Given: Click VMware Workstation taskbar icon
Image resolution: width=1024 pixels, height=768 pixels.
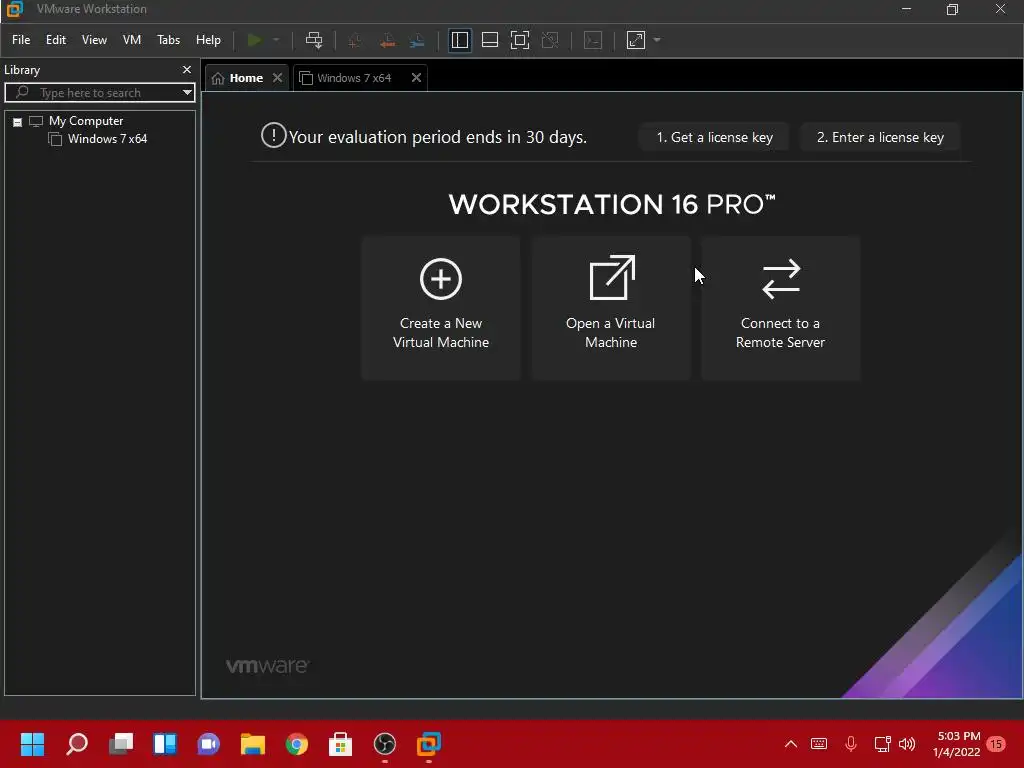Looking at the screenshot, I should point(429,744).
